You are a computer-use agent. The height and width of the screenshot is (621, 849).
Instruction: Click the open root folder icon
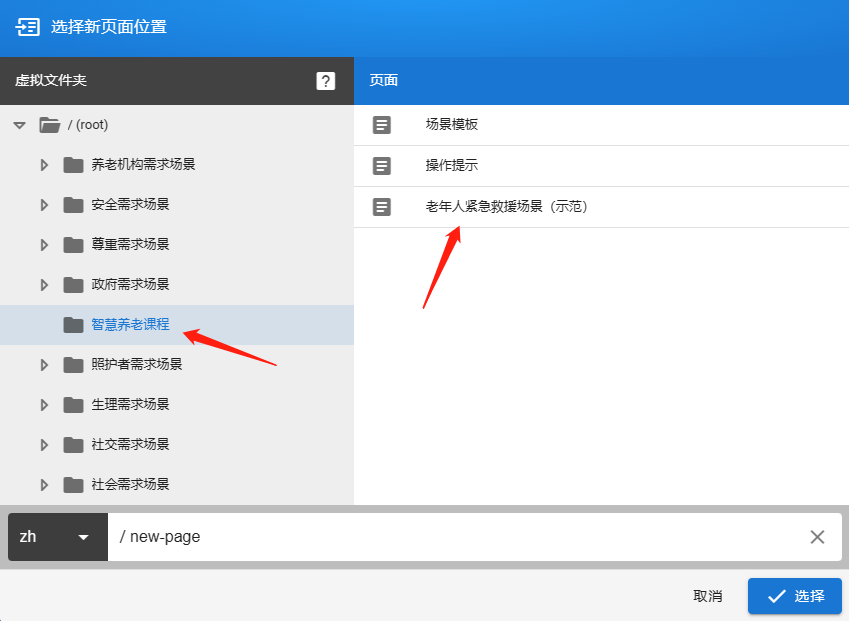tap(49, 125)
